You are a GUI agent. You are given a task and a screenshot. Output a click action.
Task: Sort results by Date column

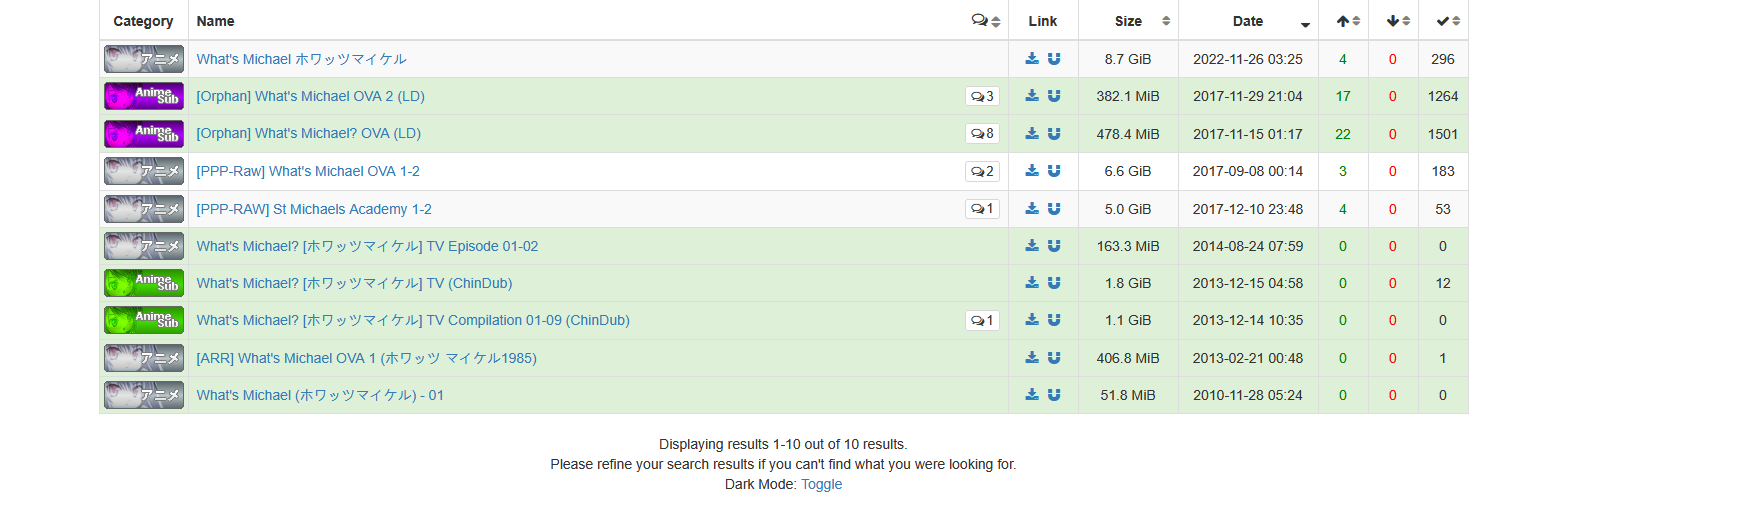click(1248, 21)
